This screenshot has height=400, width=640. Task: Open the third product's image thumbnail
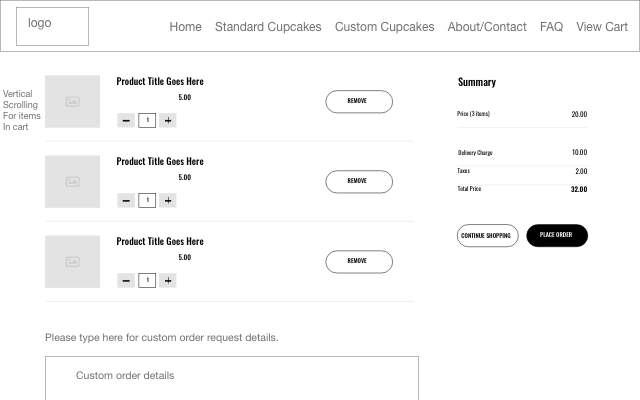click(x=72, y=262)
